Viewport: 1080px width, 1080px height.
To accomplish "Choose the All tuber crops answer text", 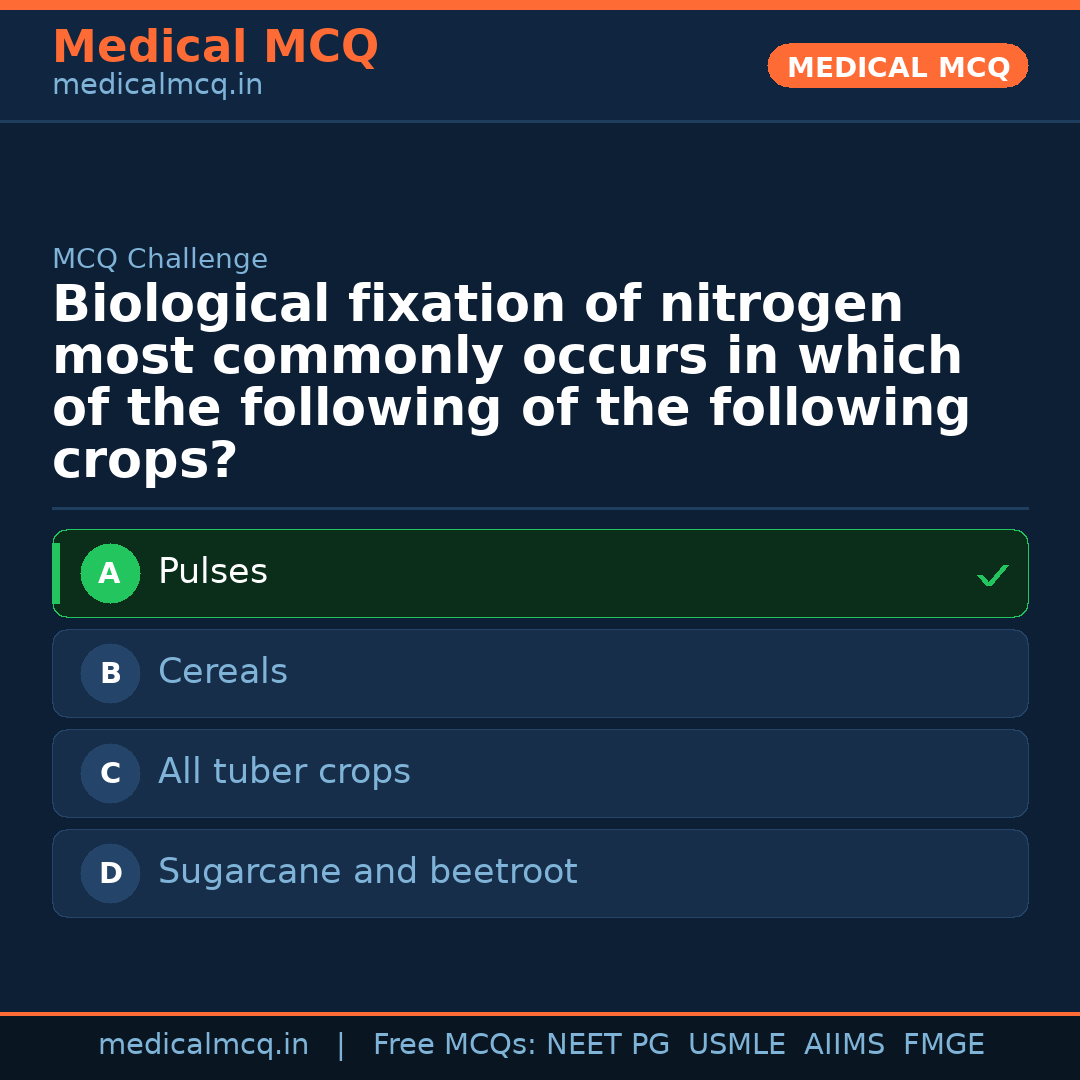I will tap(284, 772).
